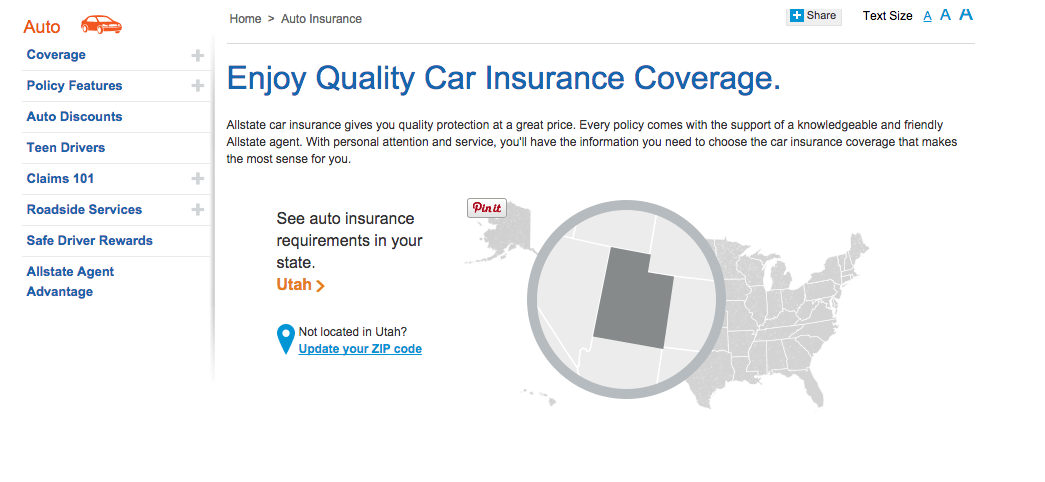
Task: Open the Teen Drivers page
Action: (66, 147)
